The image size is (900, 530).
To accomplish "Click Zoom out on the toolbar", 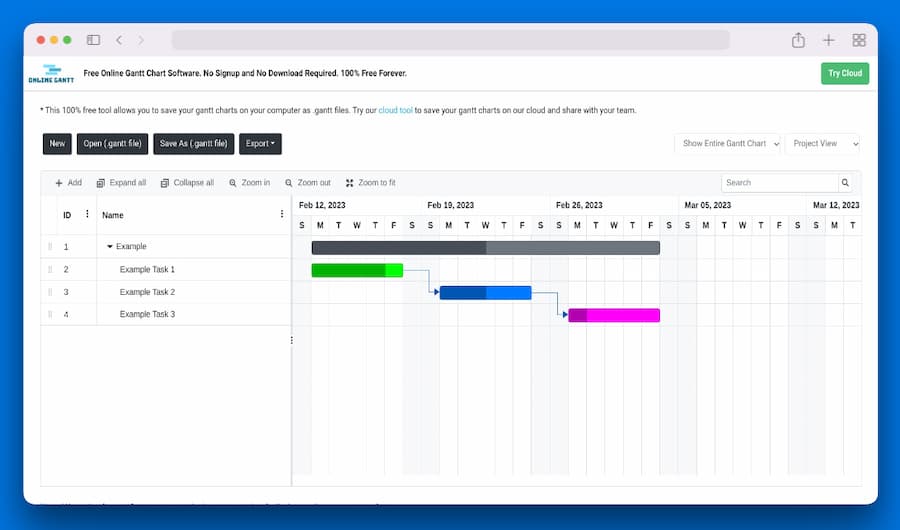I will point(308,183).
